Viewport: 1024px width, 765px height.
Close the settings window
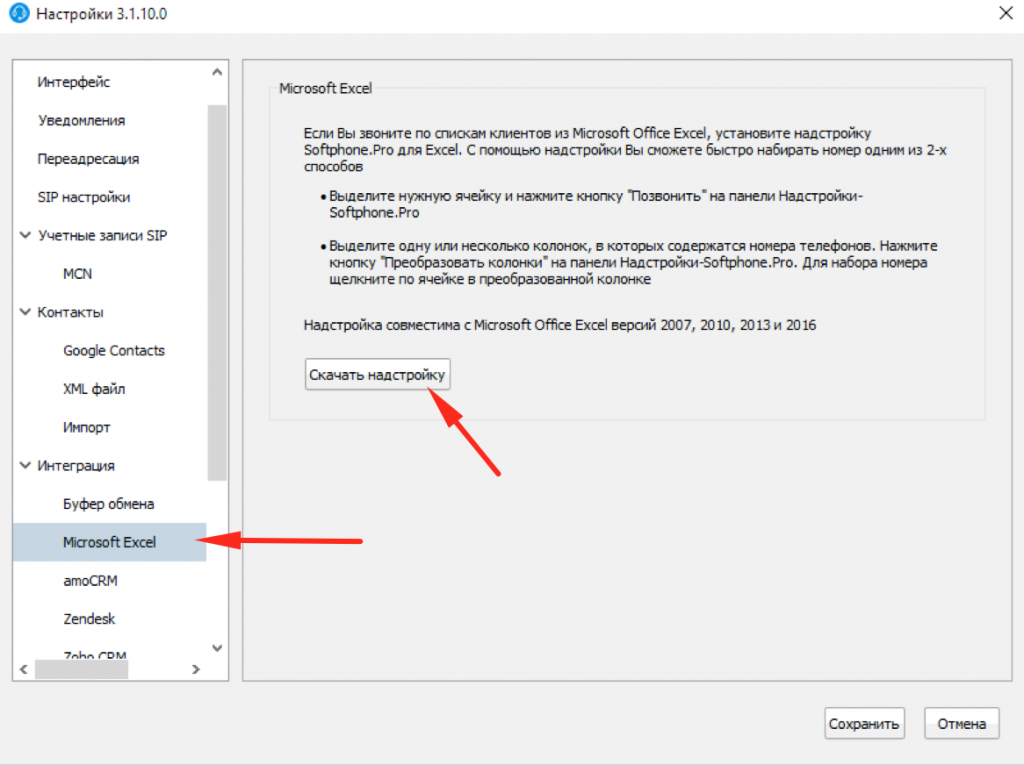pos(1004,14)
